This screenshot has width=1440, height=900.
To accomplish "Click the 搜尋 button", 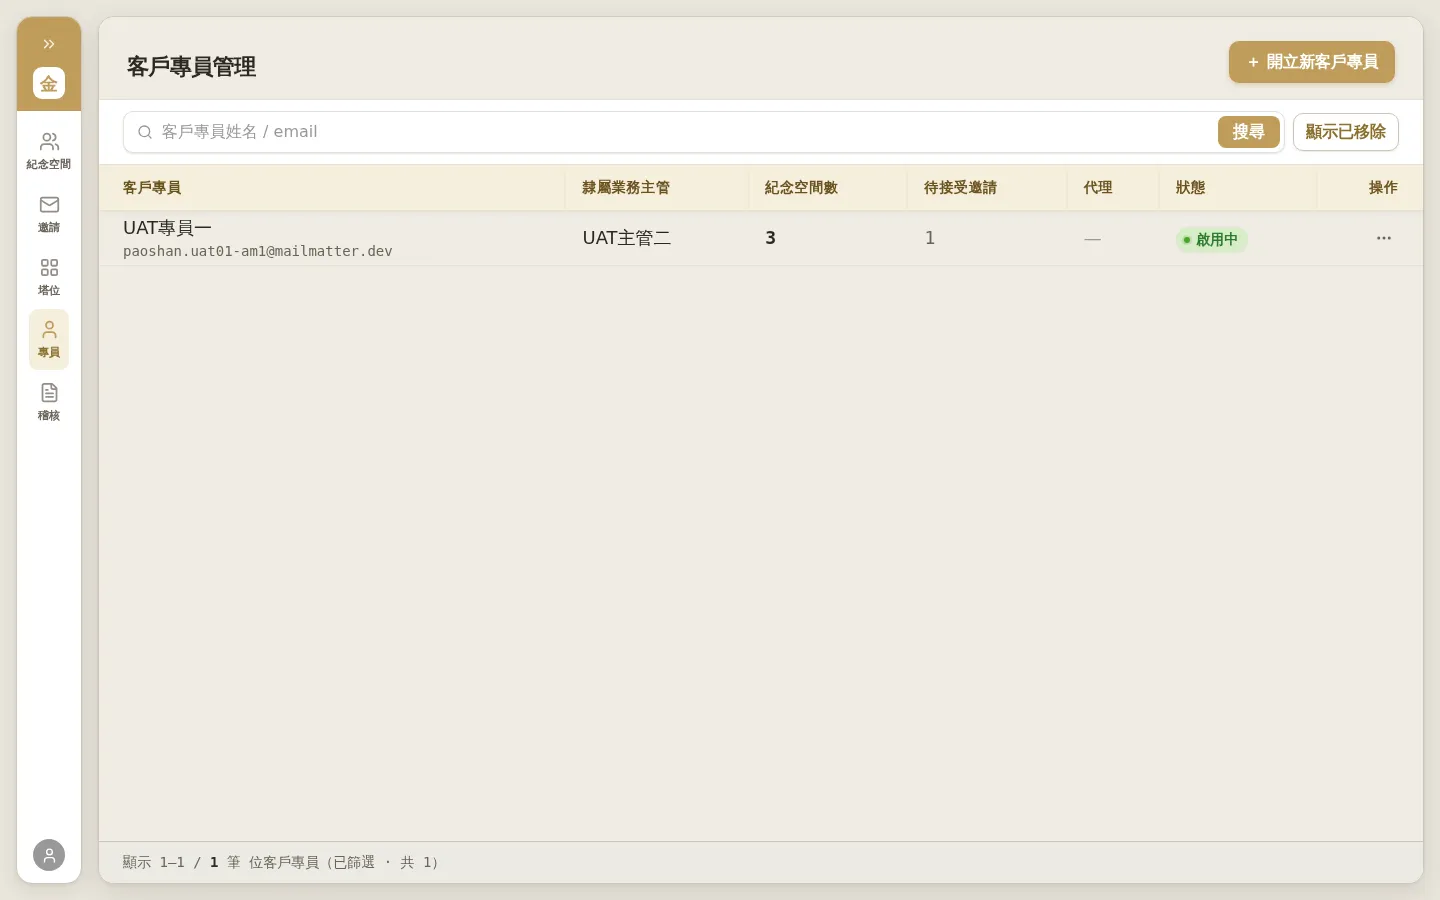I will pyautogui.click(x=1248, y=132).
